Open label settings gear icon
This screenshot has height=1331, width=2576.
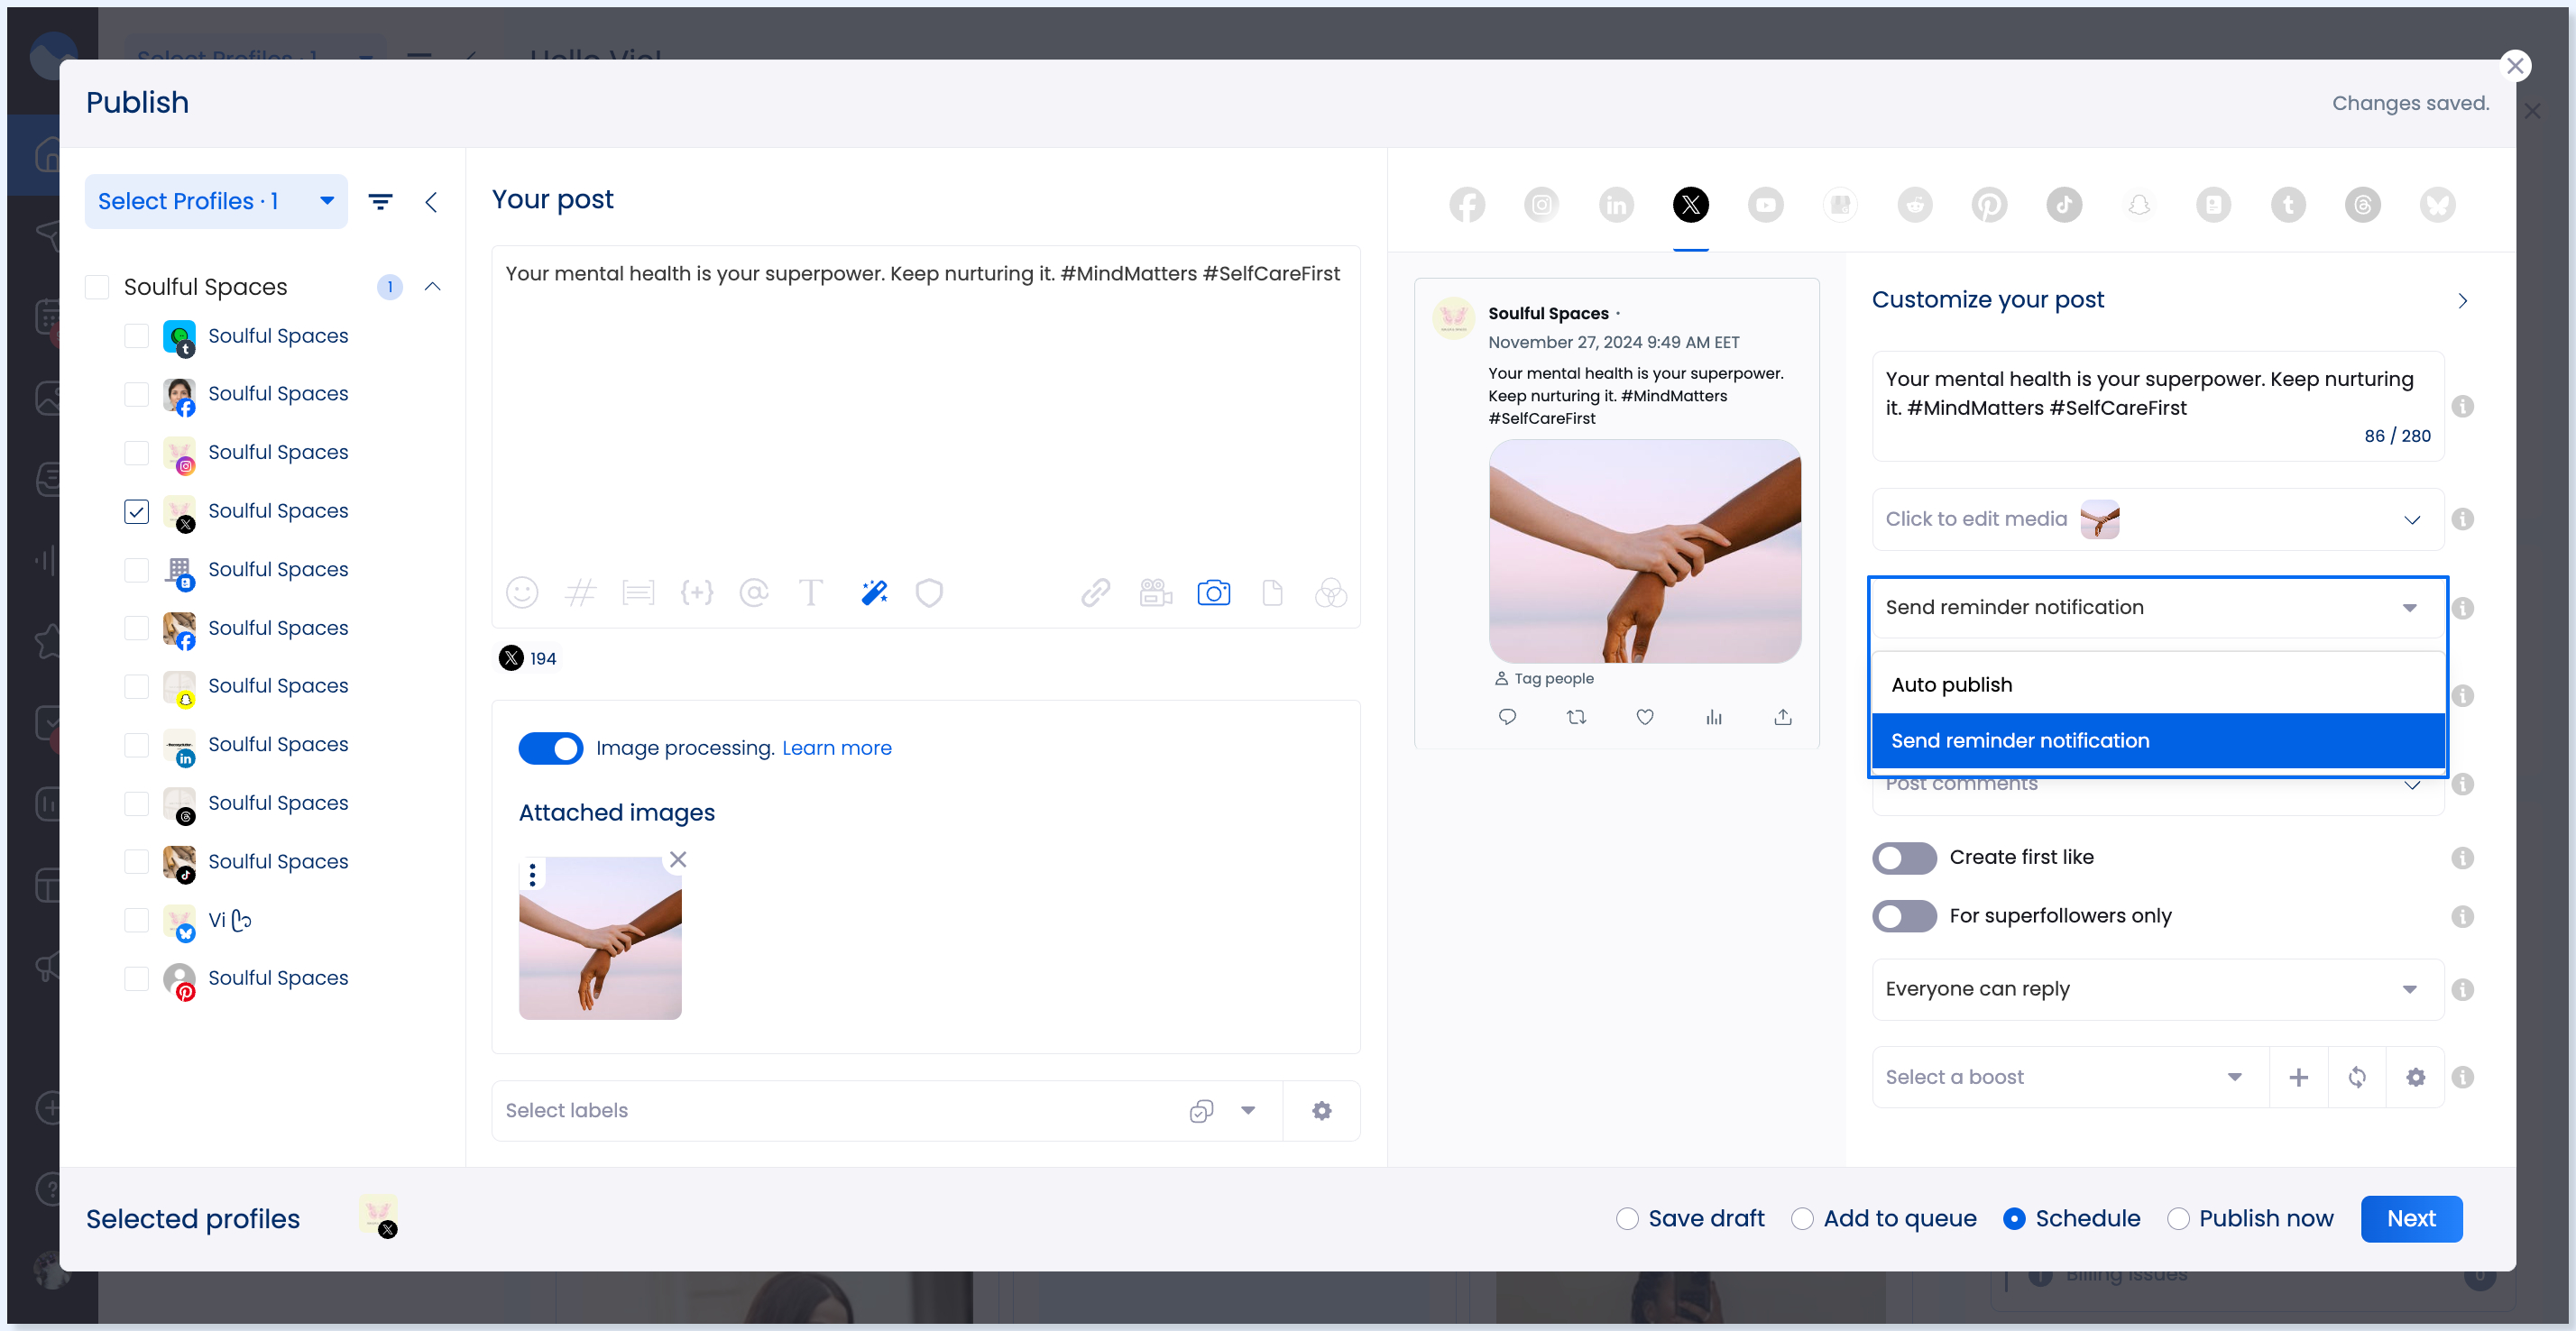coord(1321,1110)
